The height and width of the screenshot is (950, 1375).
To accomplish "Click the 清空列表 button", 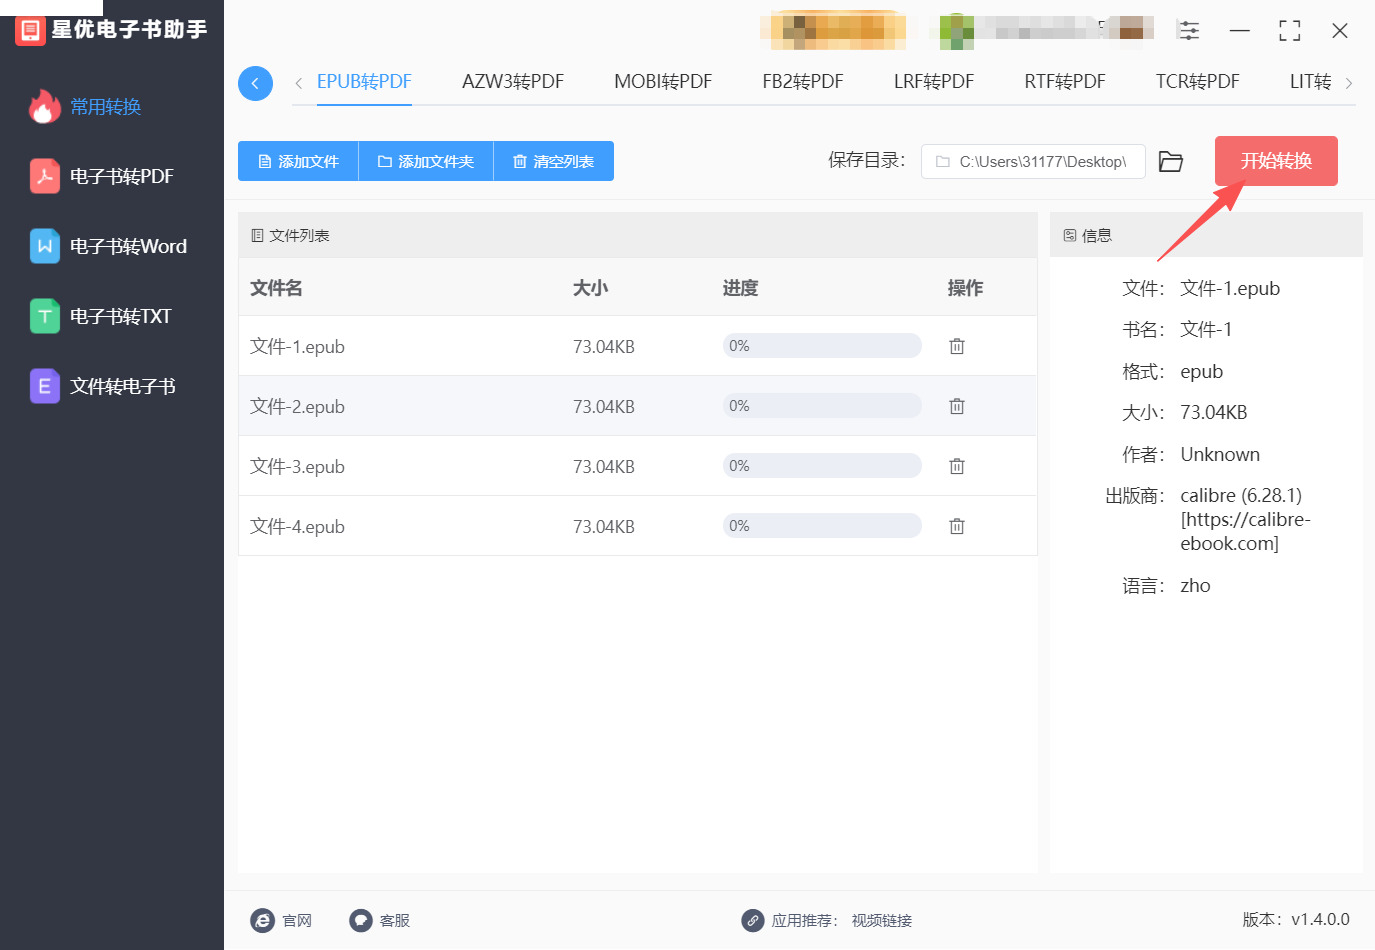I will coord(554,161).
